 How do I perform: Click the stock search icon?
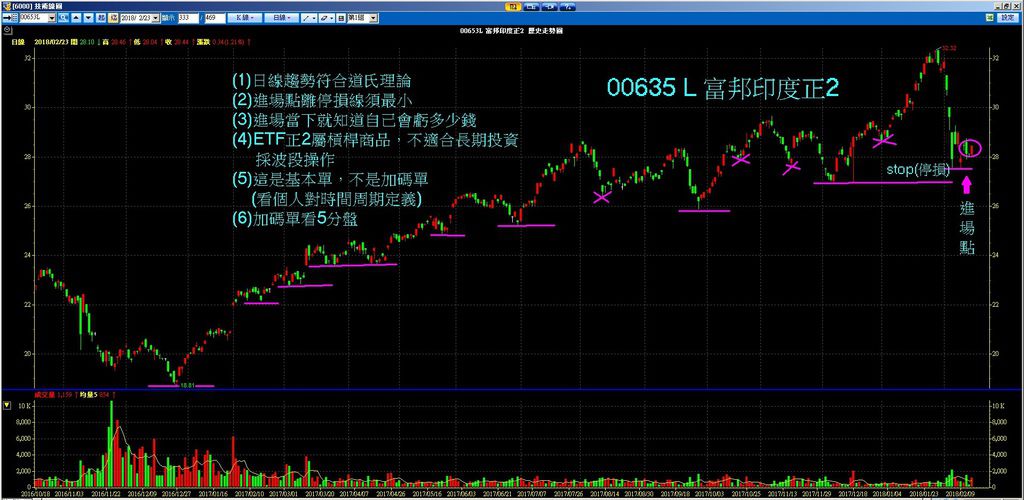pyautogui.click(x=63, y=18)
